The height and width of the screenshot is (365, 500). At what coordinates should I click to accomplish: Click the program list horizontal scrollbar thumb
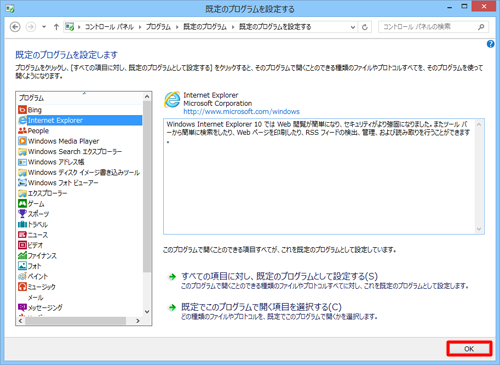75,321
